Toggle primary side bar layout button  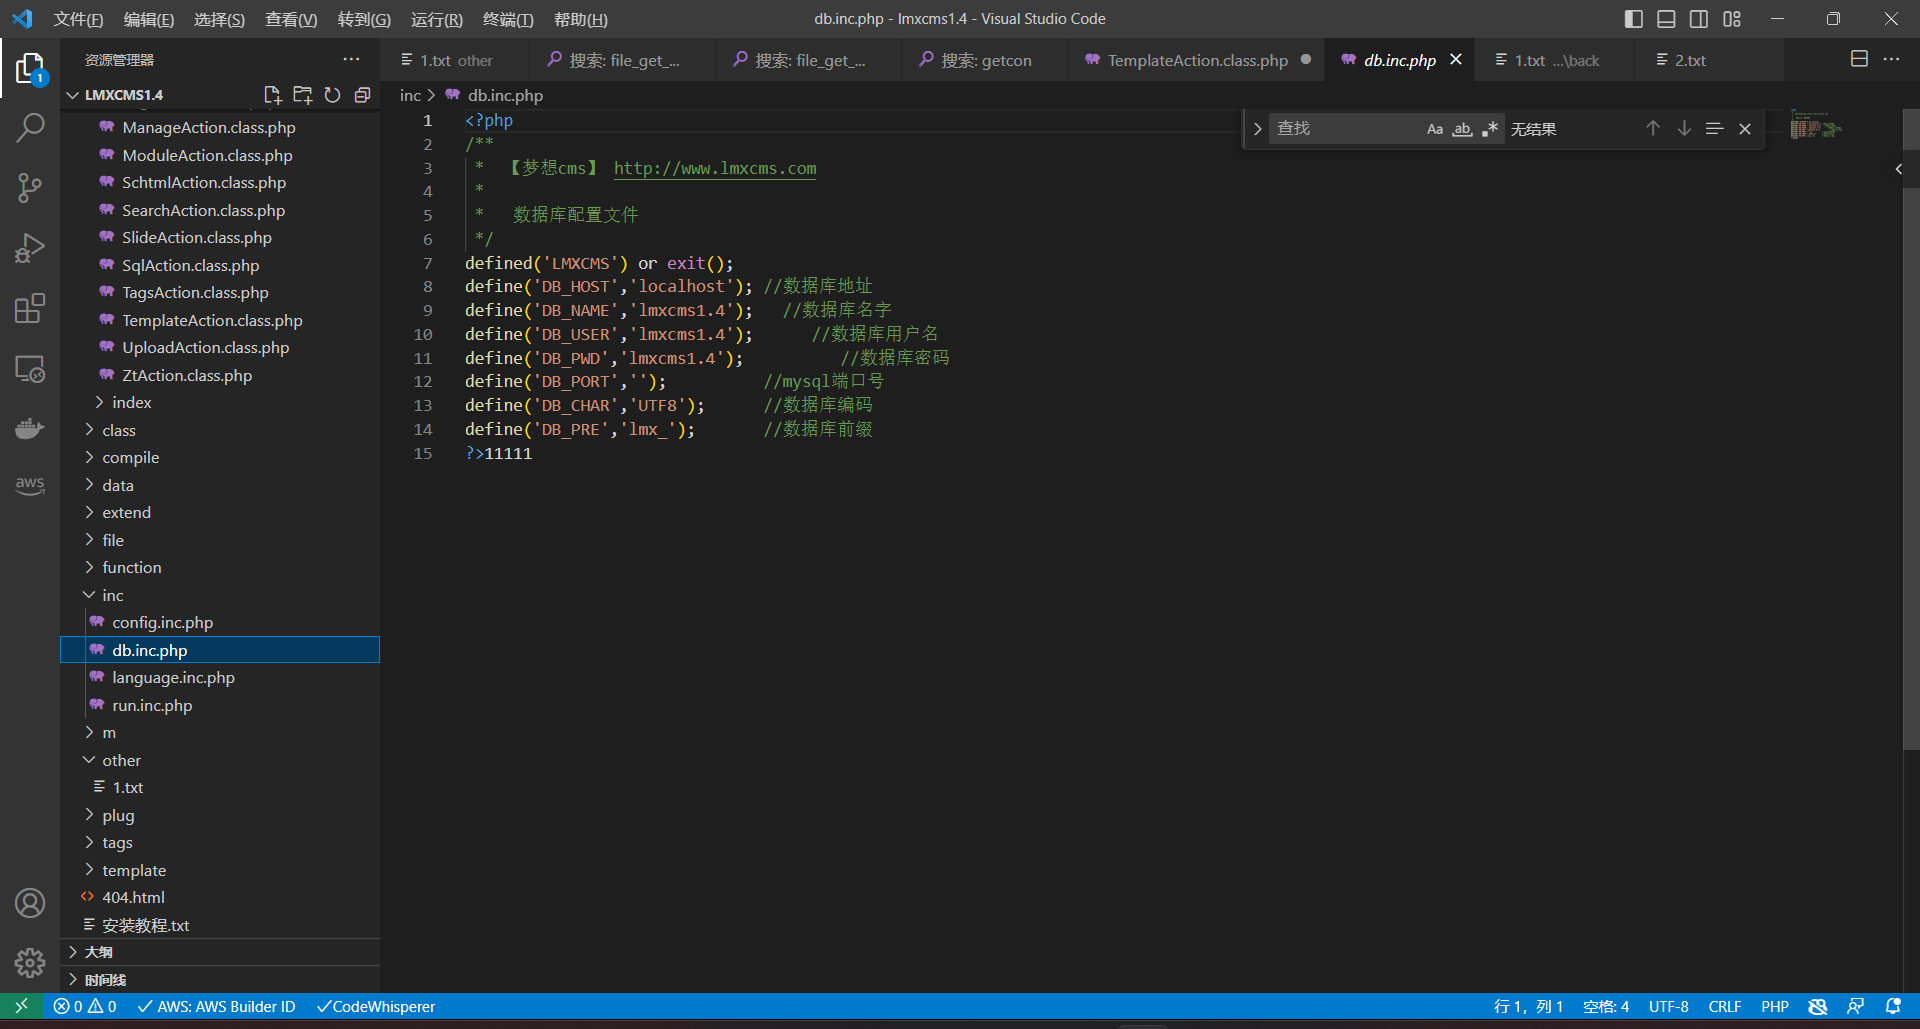click(x=1634, y=19)
